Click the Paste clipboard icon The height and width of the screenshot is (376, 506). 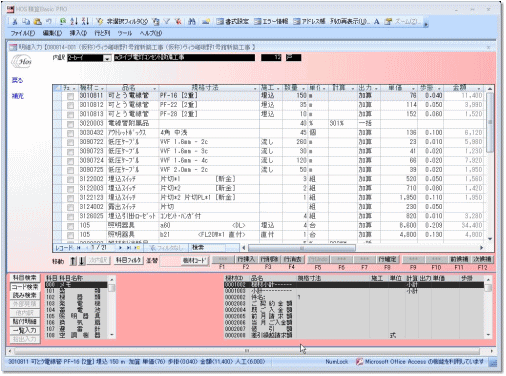coord(38,21)
